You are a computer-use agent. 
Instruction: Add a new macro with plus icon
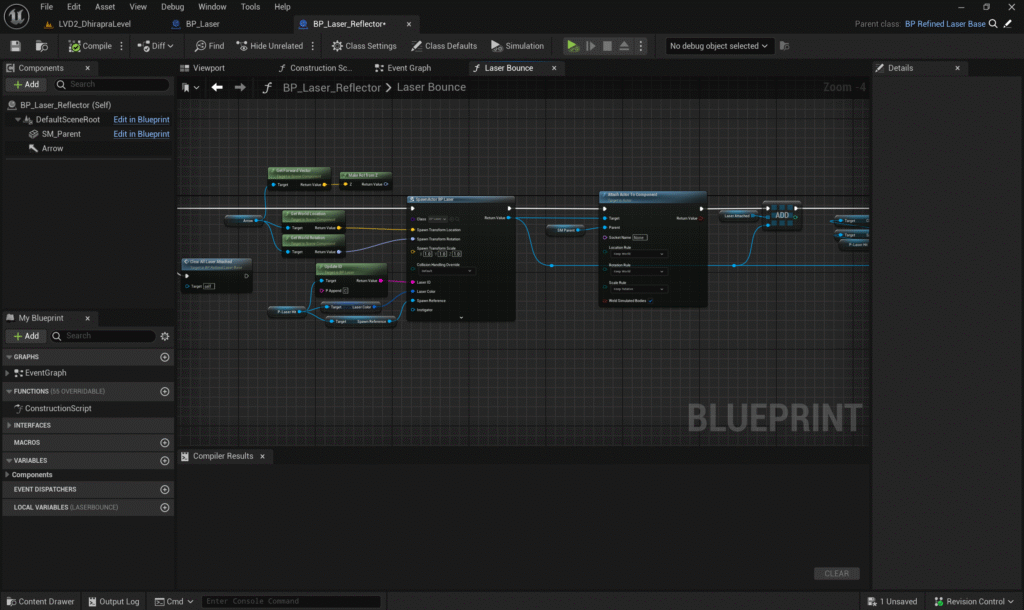[x=165, y=443]
